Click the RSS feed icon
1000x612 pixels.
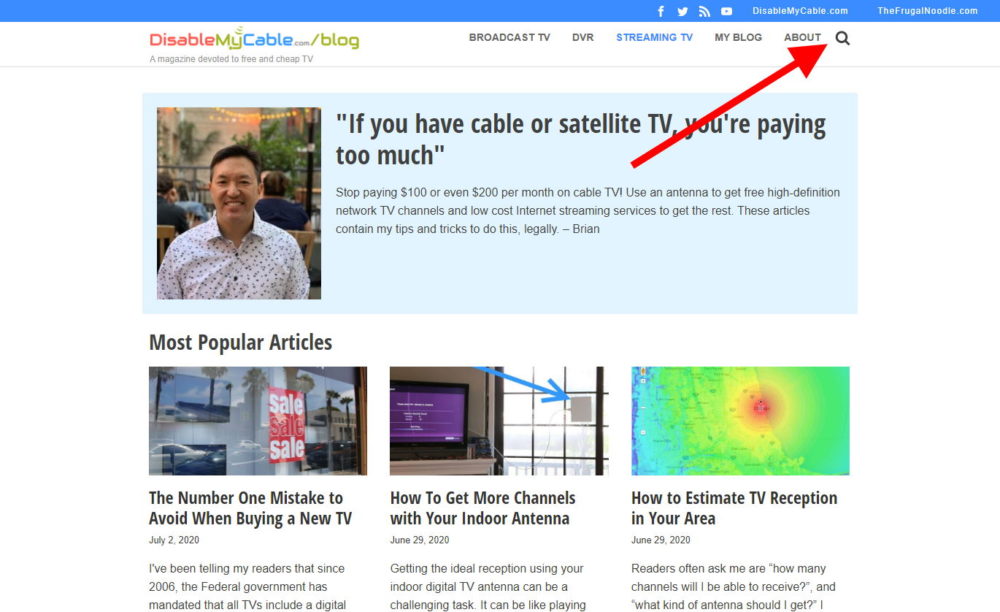pyautogui.click(x=704, y=11)
